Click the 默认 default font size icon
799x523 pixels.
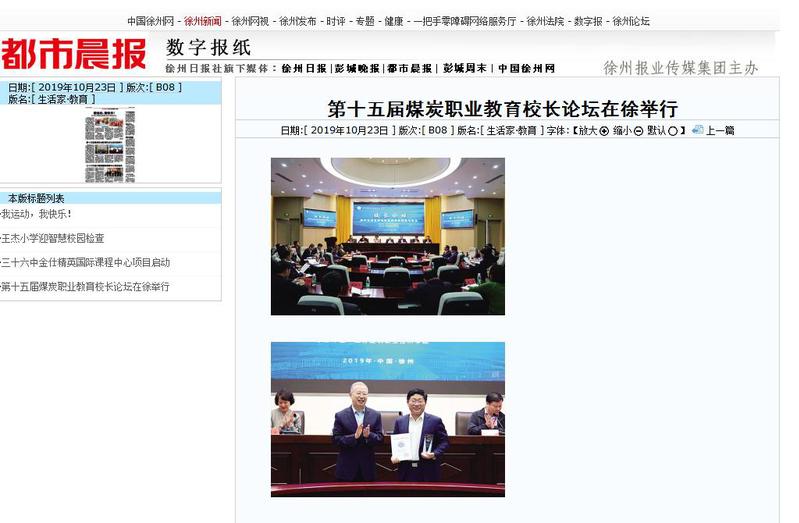click(672, 131)
